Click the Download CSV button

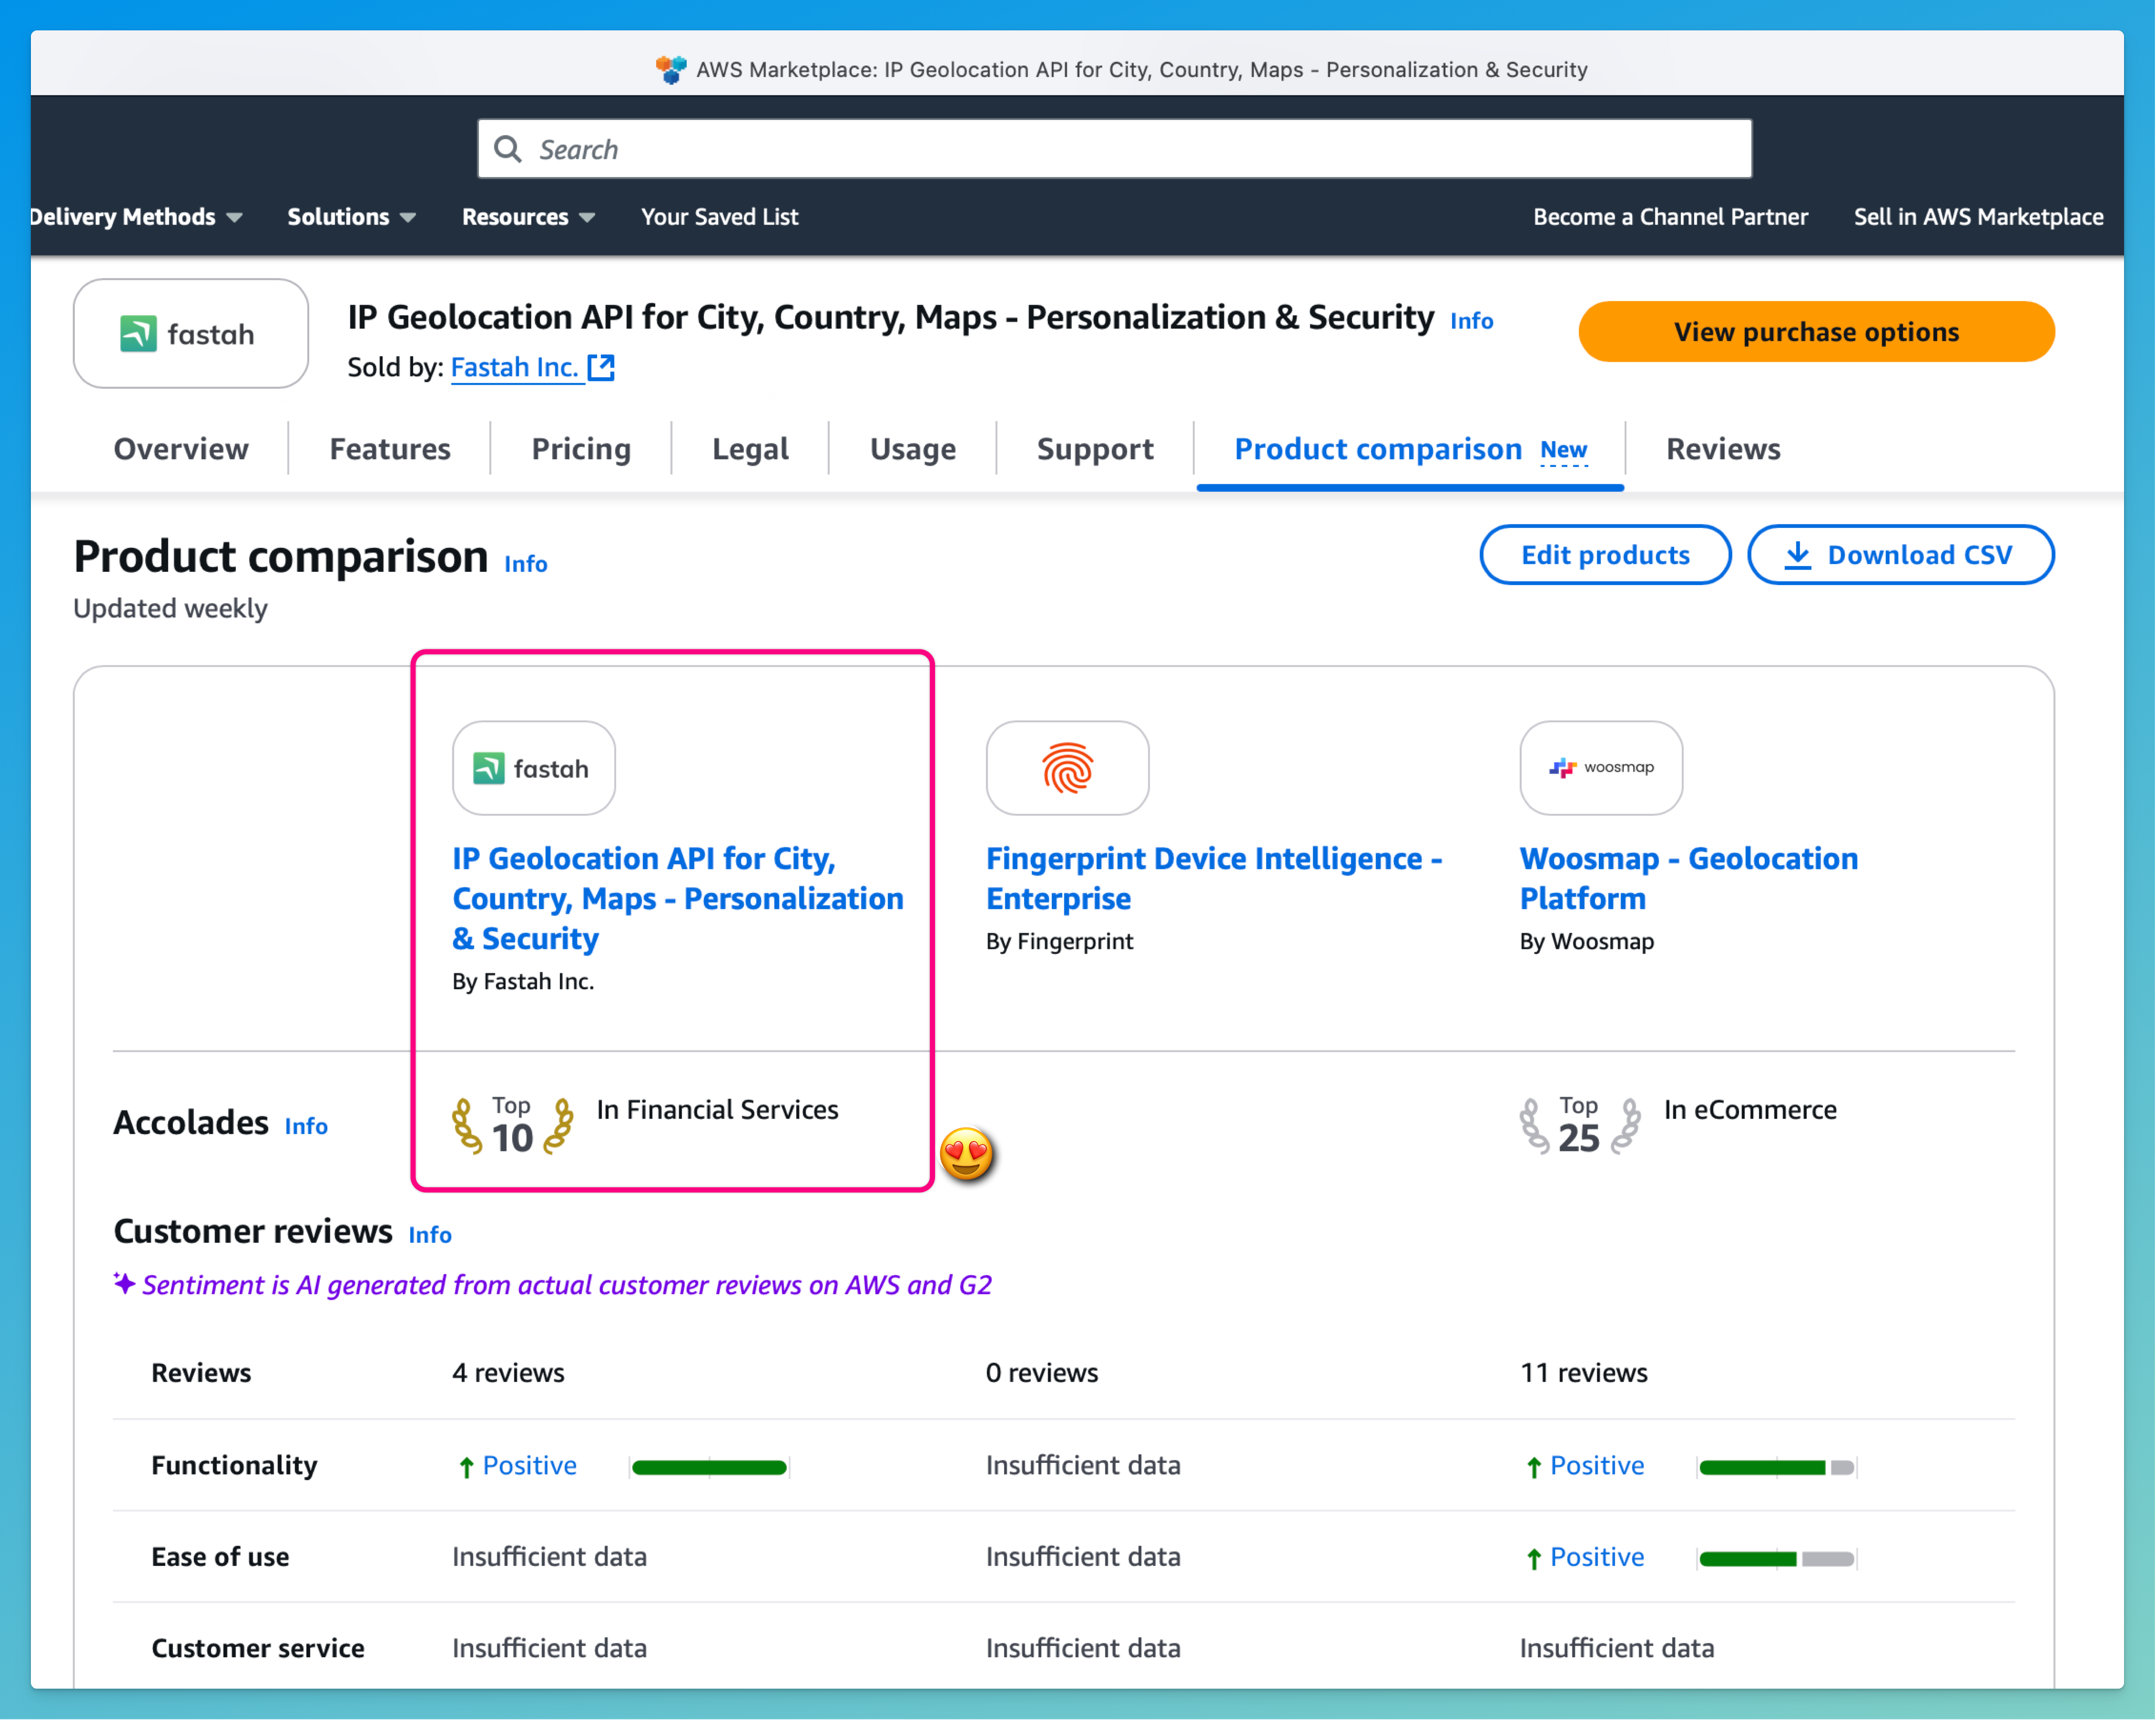1900,555
